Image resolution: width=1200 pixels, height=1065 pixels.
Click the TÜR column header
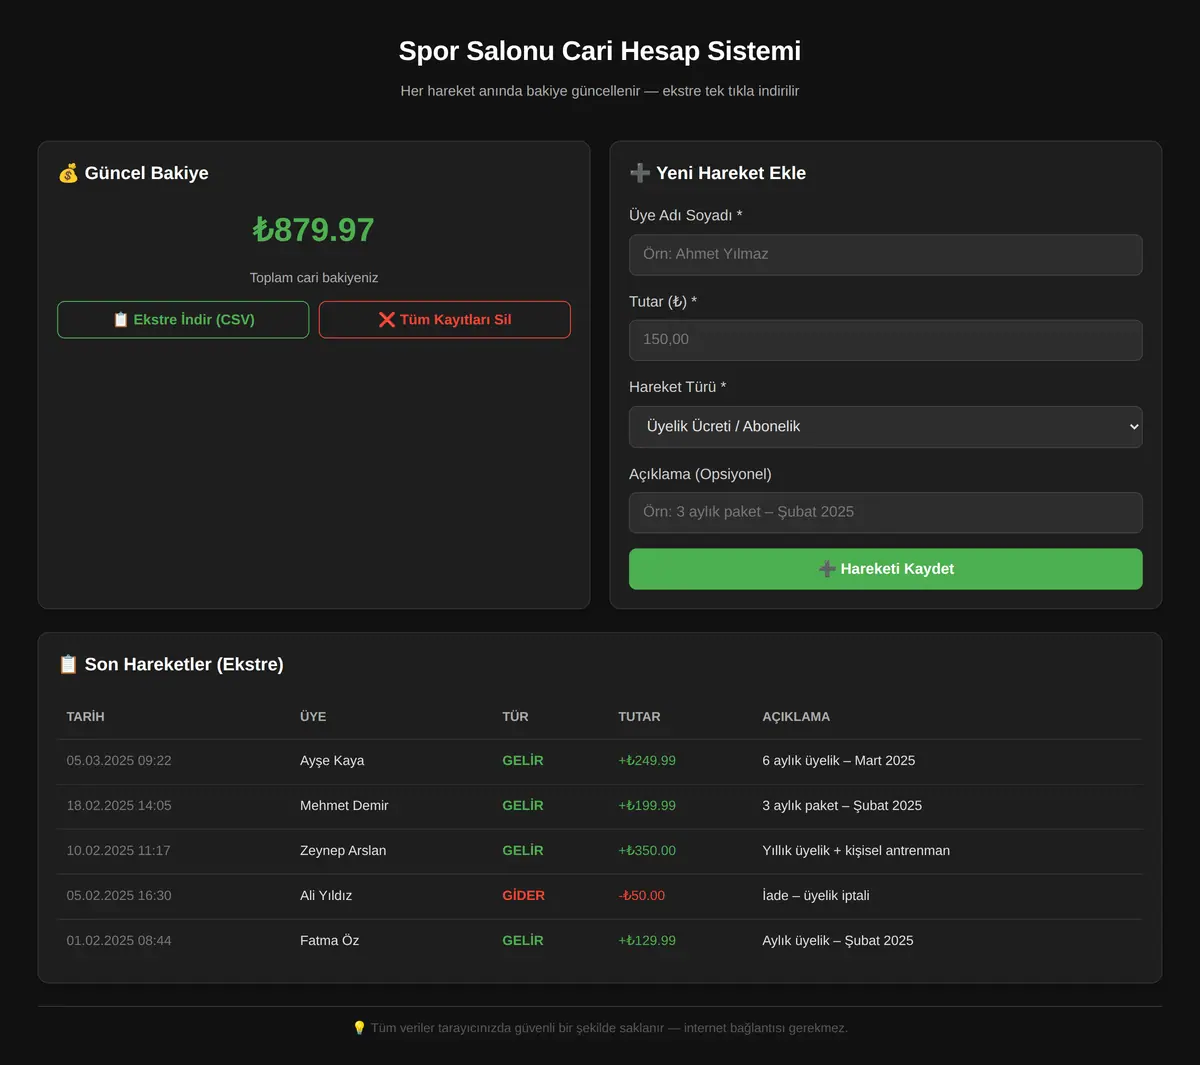point(515,717)
